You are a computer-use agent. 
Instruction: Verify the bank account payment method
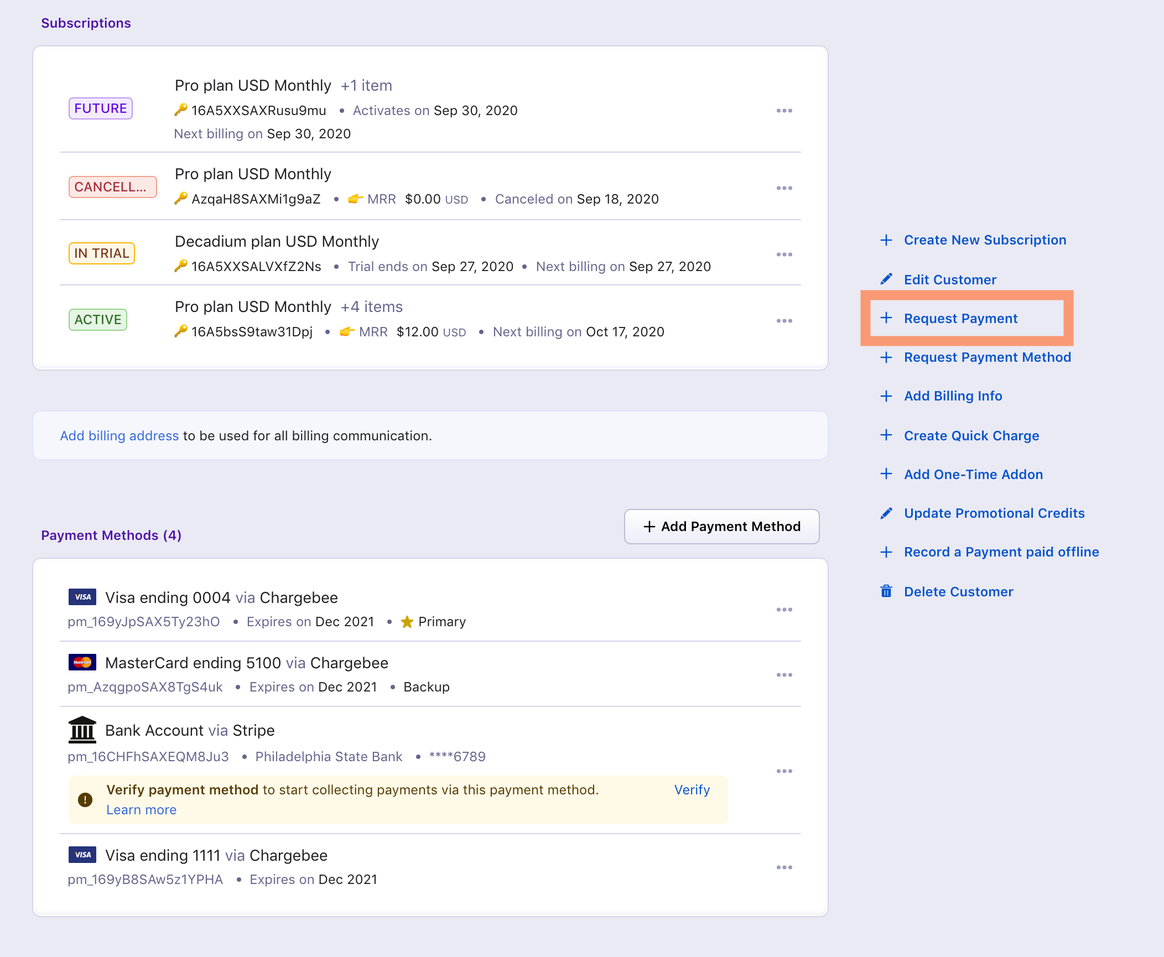pos(691,790)
